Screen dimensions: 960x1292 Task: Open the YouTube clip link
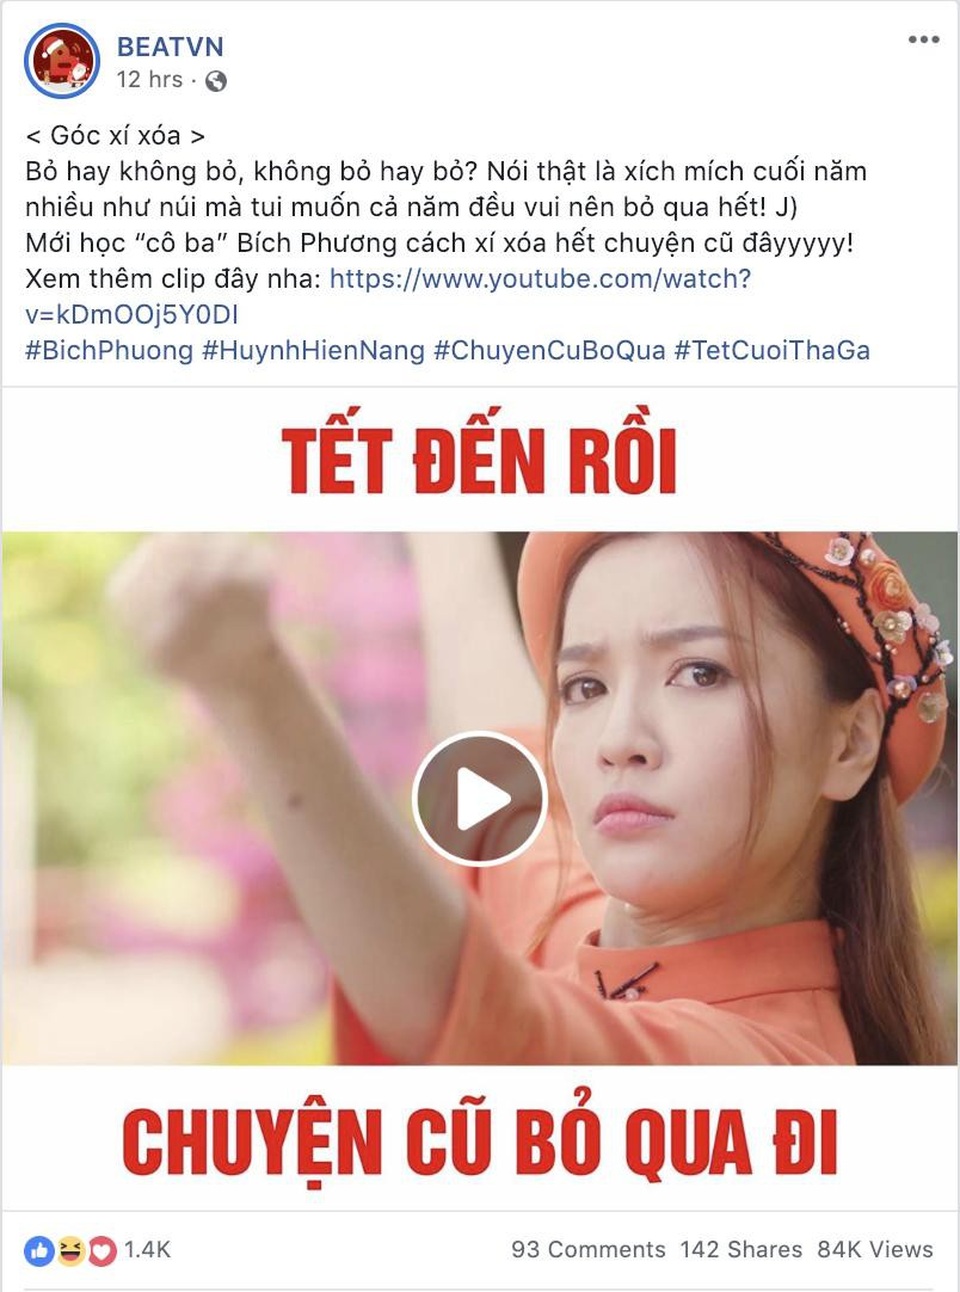tap(388, 296)
